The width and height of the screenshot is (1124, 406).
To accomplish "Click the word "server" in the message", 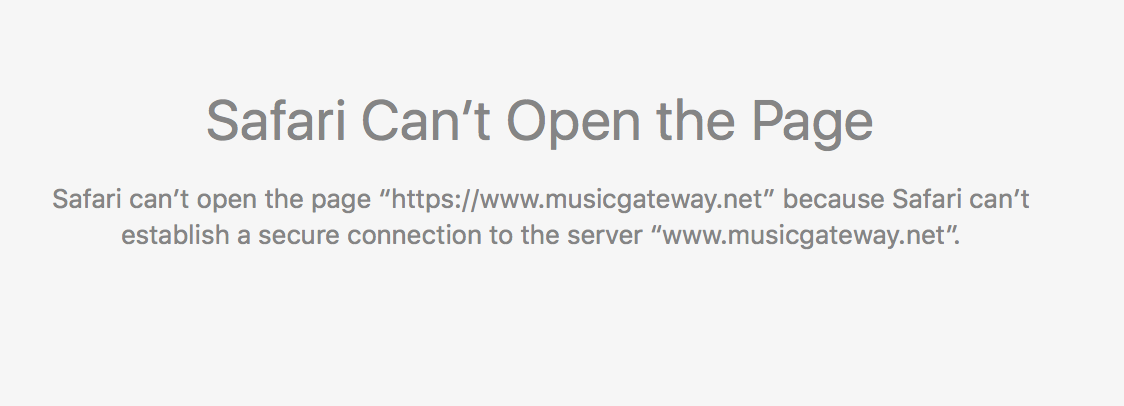I will 604,236.
